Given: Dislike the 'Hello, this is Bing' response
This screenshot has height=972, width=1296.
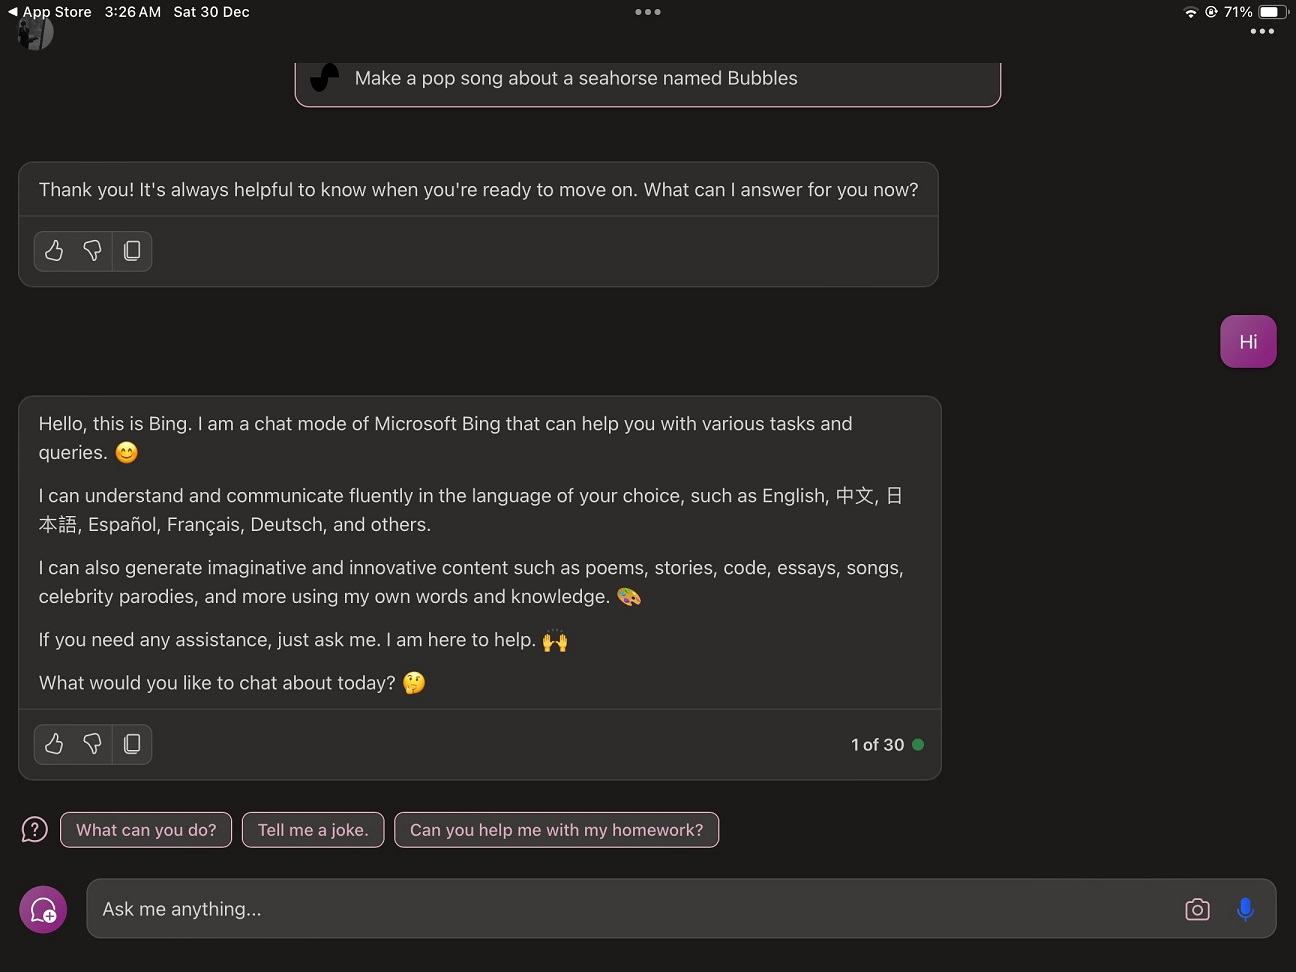Looking at the screenshot, I should 92,744.
